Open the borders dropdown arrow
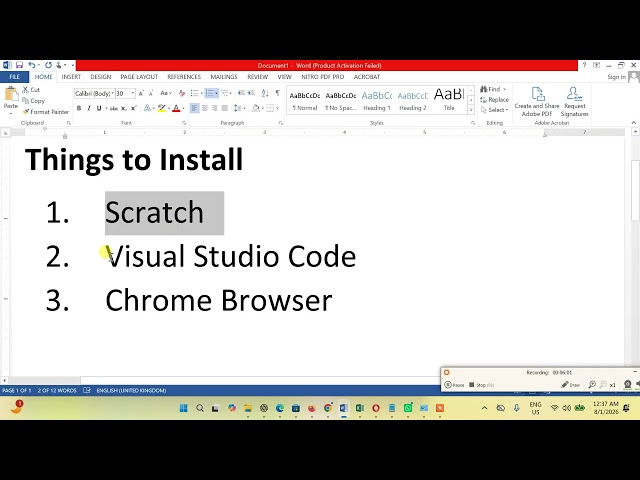The height and width of the screenshot is (480, 640). tap(277, 109)
